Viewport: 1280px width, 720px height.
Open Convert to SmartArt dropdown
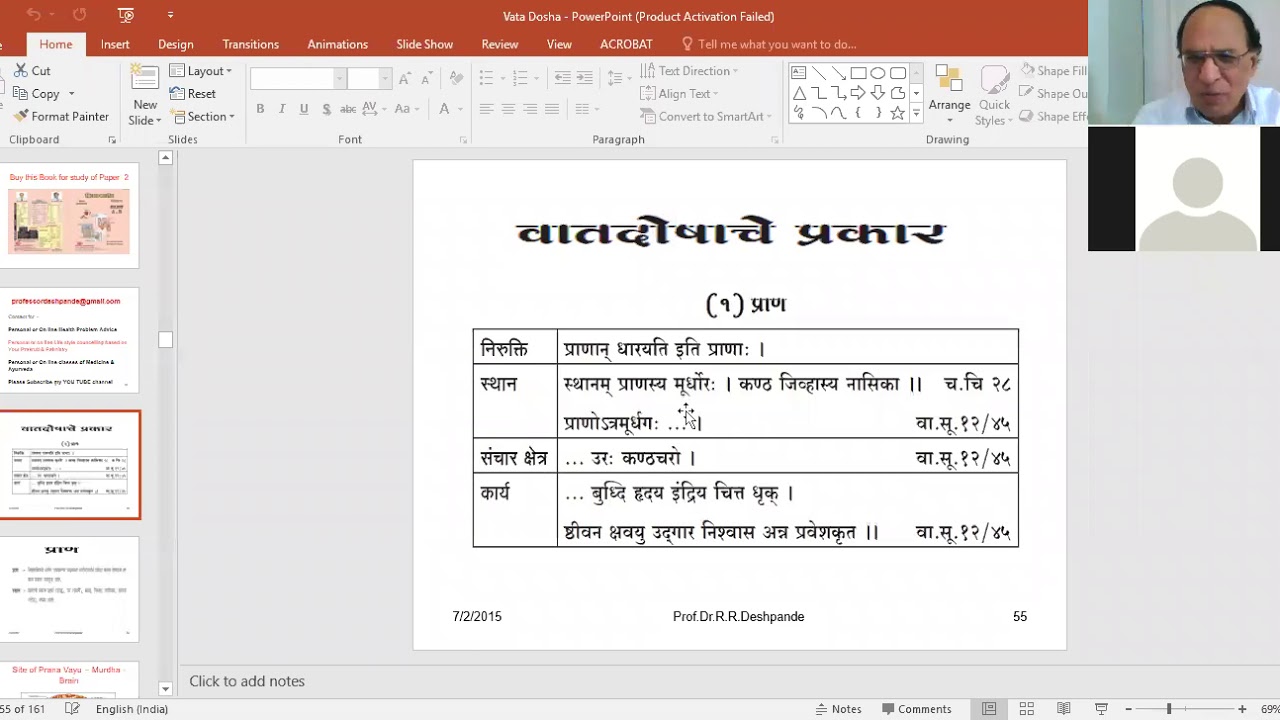click(x=706, y=116)
